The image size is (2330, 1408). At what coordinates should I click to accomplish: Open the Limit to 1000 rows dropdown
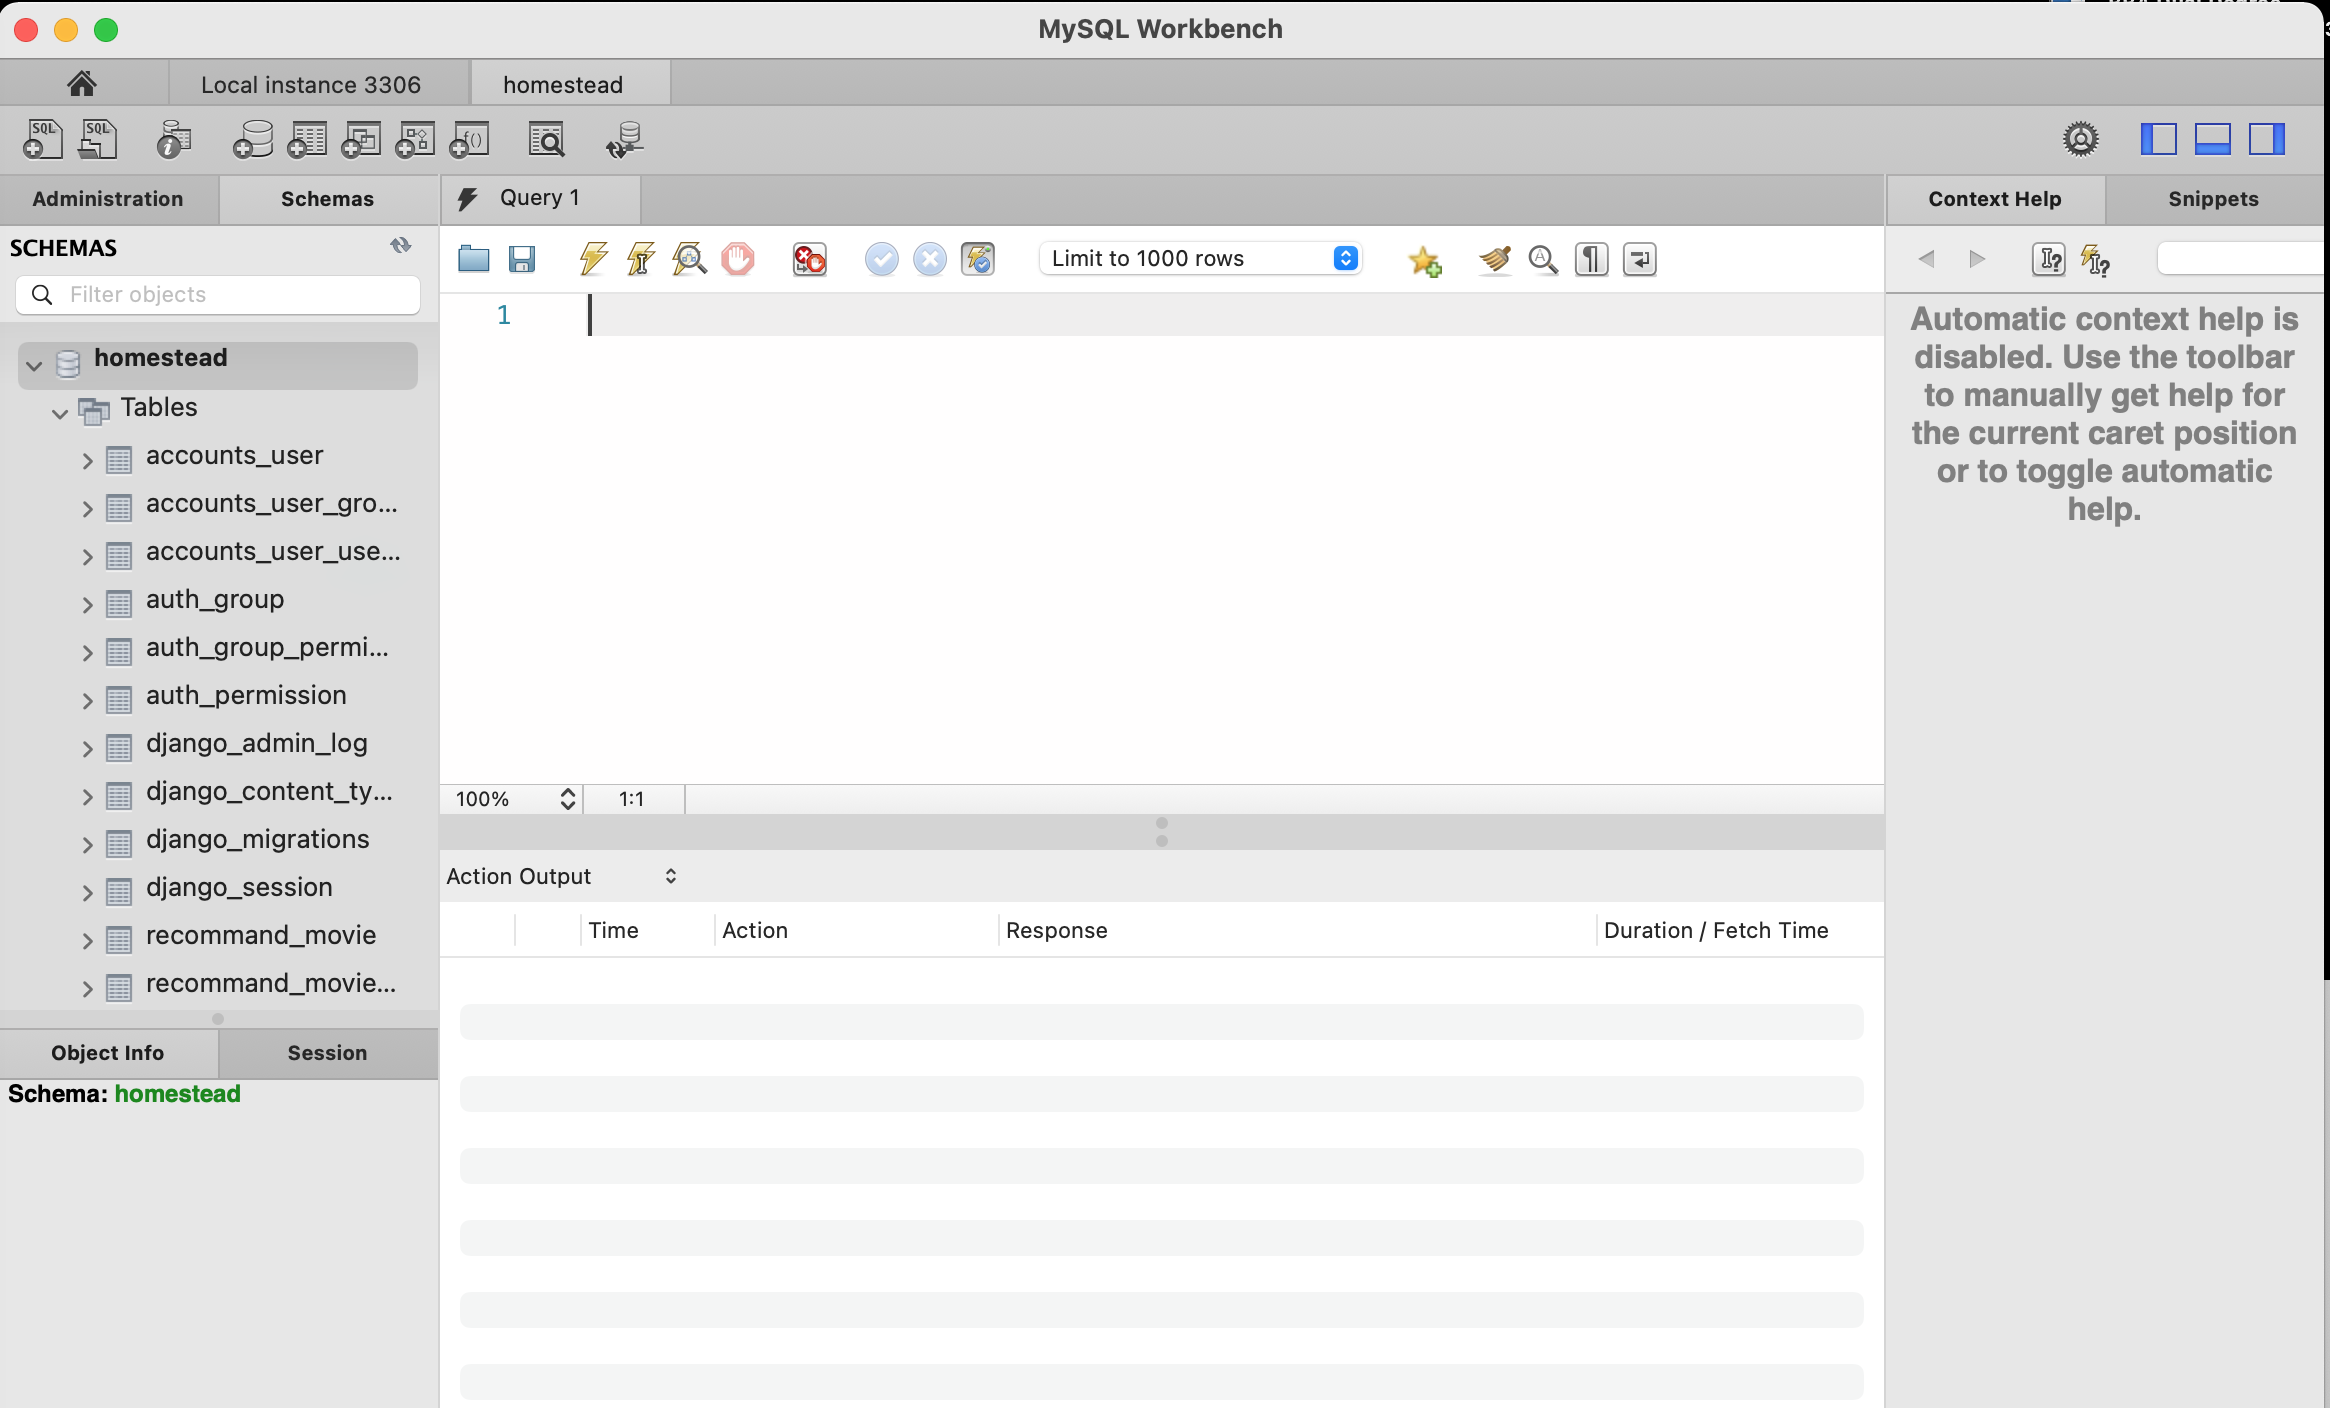pyautogui.click(x=1201, y=259)
